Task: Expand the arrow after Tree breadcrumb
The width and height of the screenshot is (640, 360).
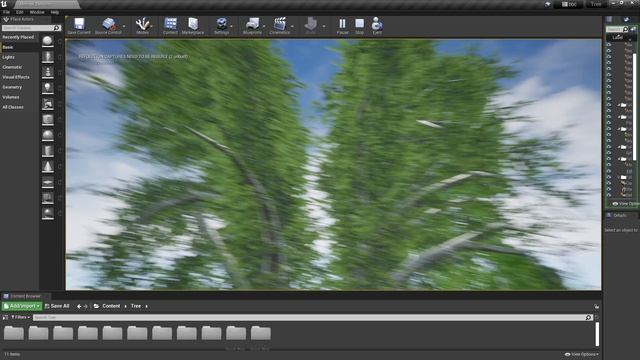Action: click(147, 306)
